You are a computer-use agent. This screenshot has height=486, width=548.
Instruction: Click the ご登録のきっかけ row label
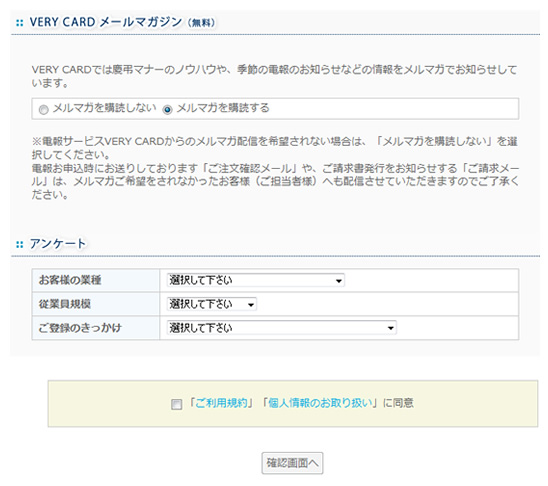pyautogui.click(x=80, y=328)
